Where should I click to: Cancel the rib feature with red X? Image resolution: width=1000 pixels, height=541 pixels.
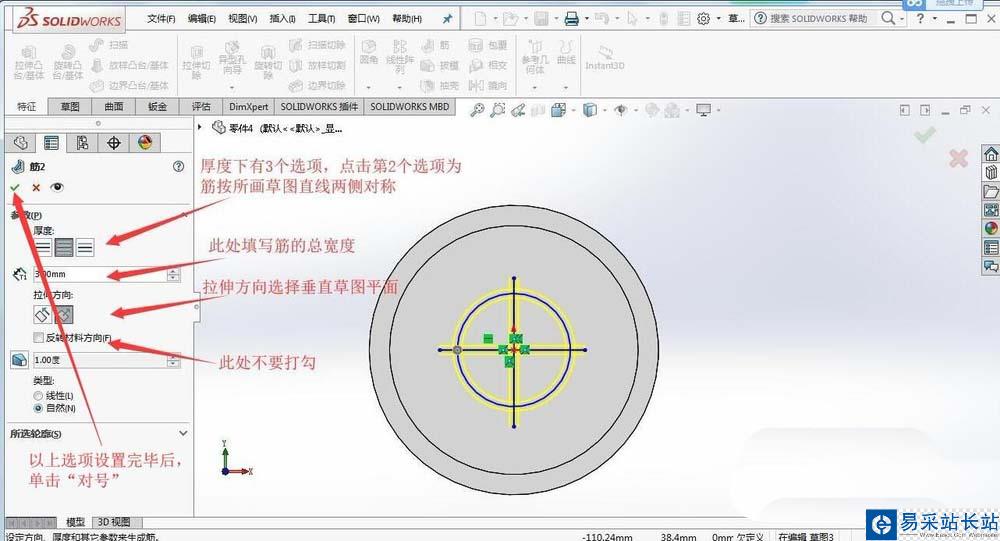click(36, 187)
